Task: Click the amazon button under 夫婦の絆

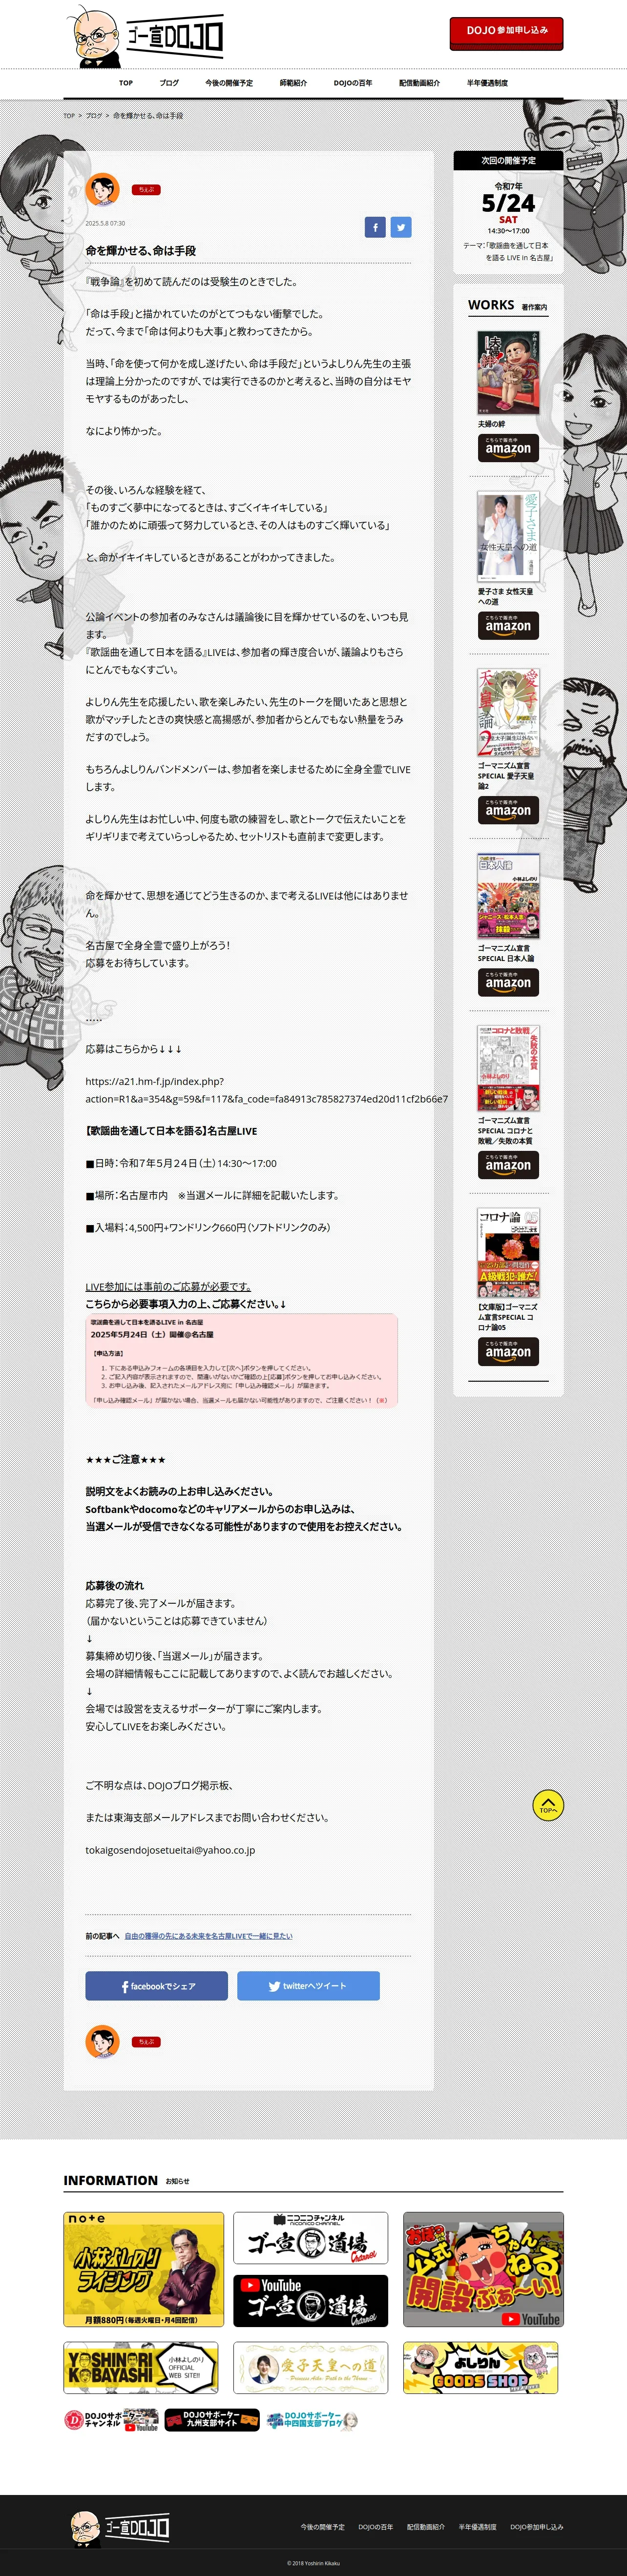Action: tap(508, 448)
